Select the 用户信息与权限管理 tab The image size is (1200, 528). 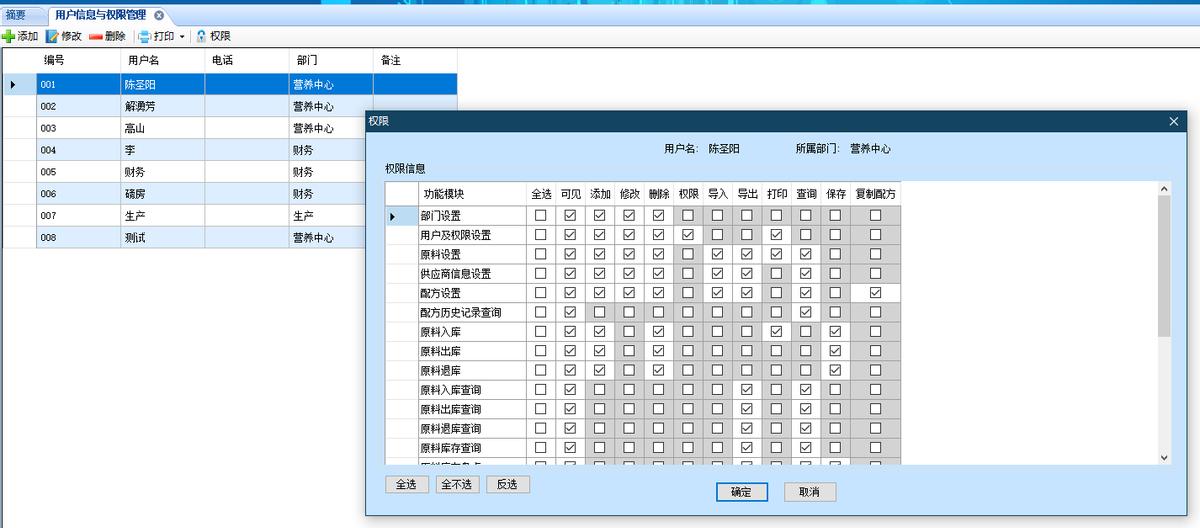point(100,15)
